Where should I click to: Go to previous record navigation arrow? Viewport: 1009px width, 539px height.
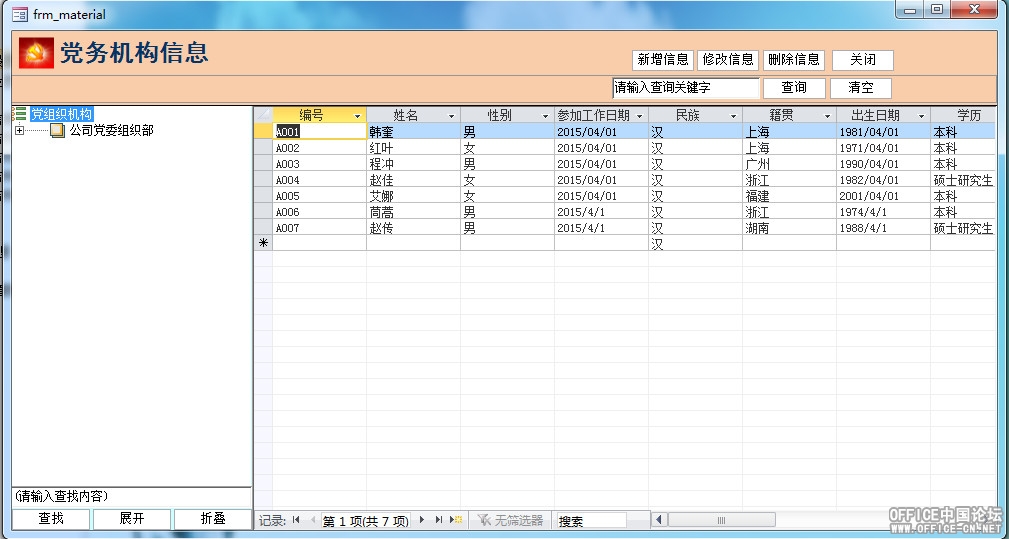click(313, 520)
